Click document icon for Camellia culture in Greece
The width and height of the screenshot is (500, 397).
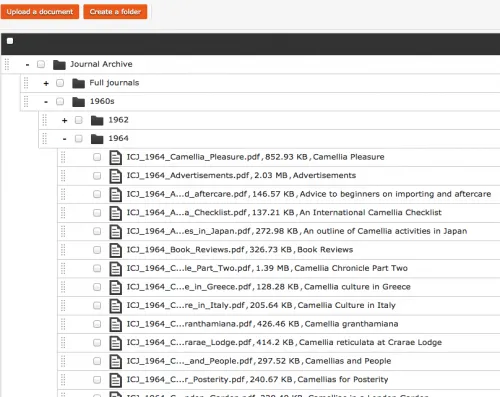click(x=116, y=287)
